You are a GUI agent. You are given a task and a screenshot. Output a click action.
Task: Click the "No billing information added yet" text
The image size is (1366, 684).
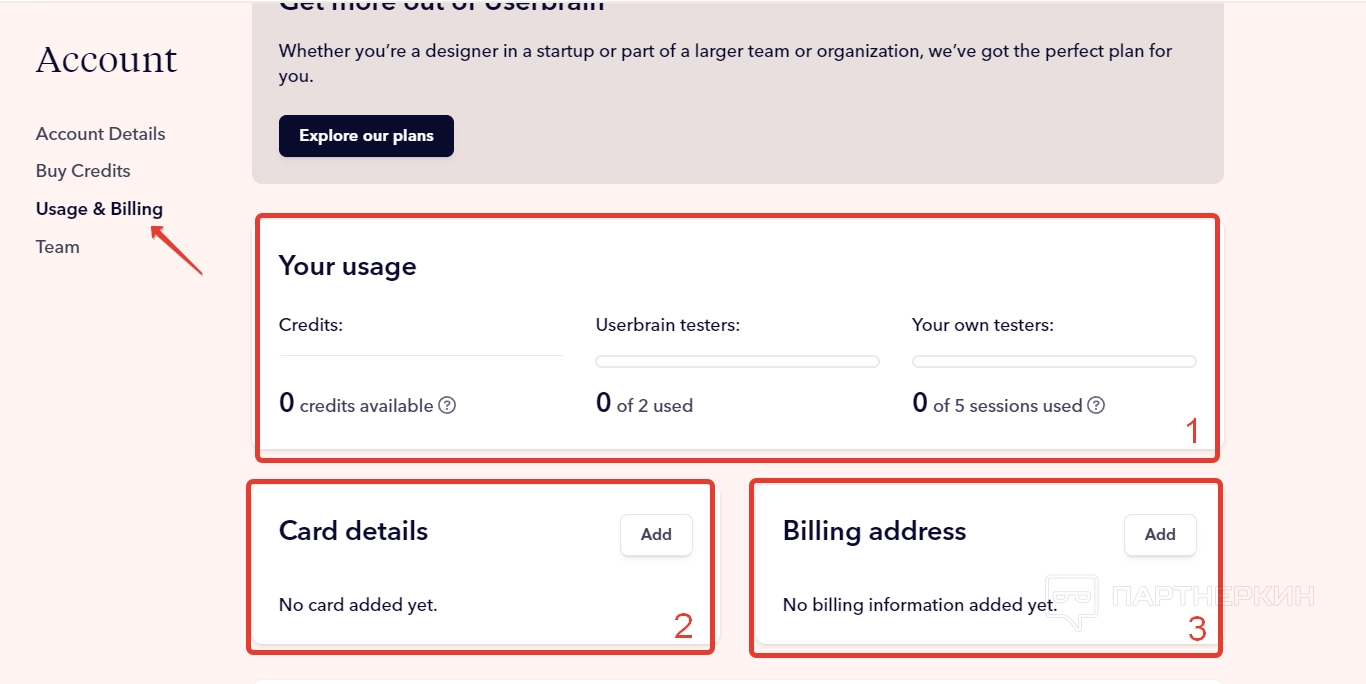point(919,605)
